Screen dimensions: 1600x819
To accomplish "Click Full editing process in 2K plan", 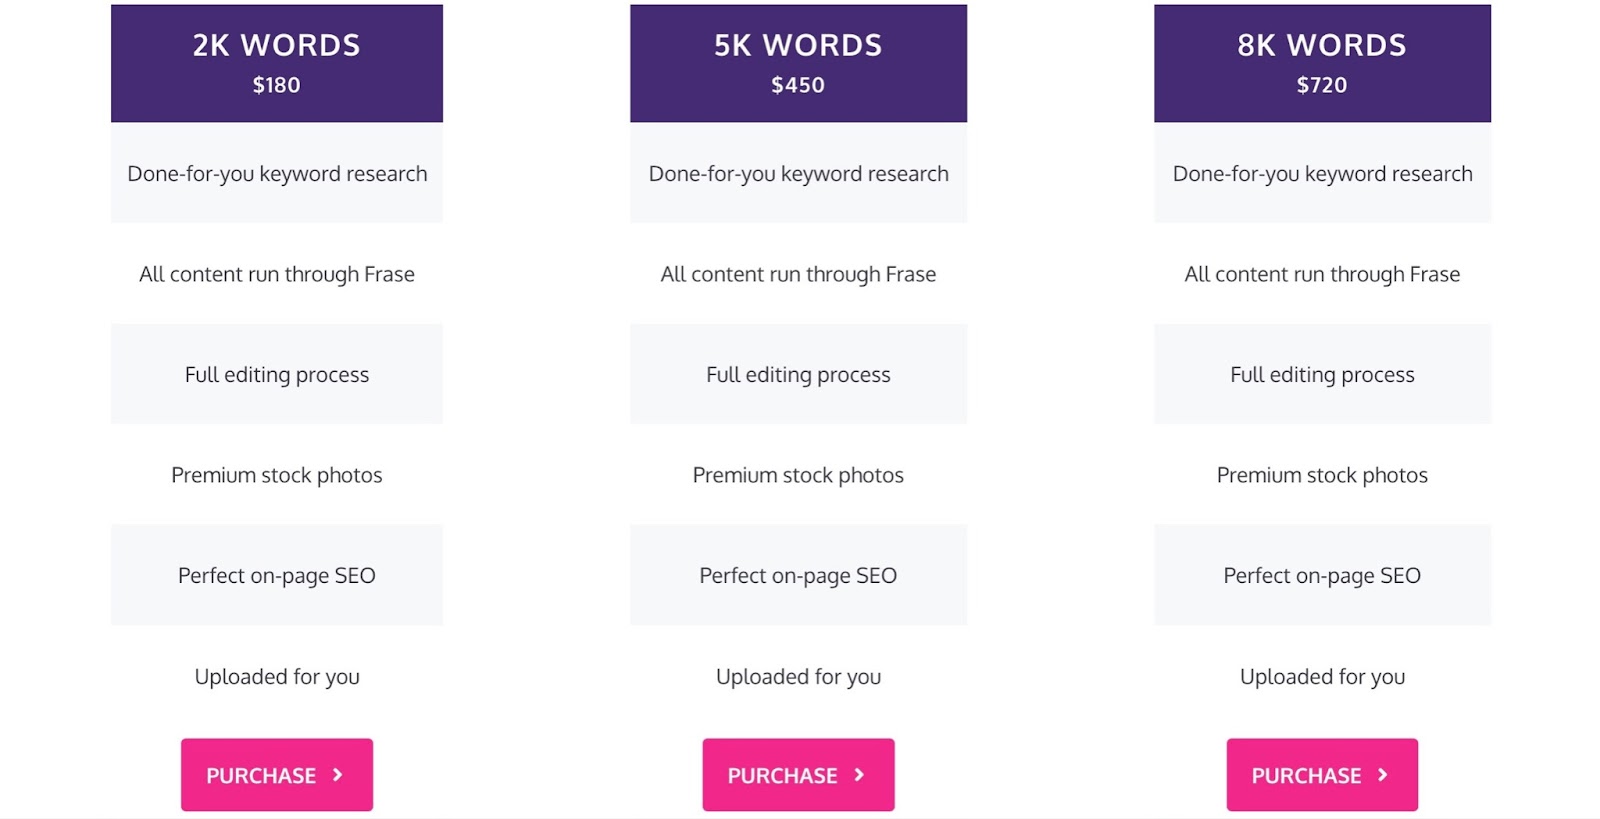I will pyautogui.click(x=277, y=375).
